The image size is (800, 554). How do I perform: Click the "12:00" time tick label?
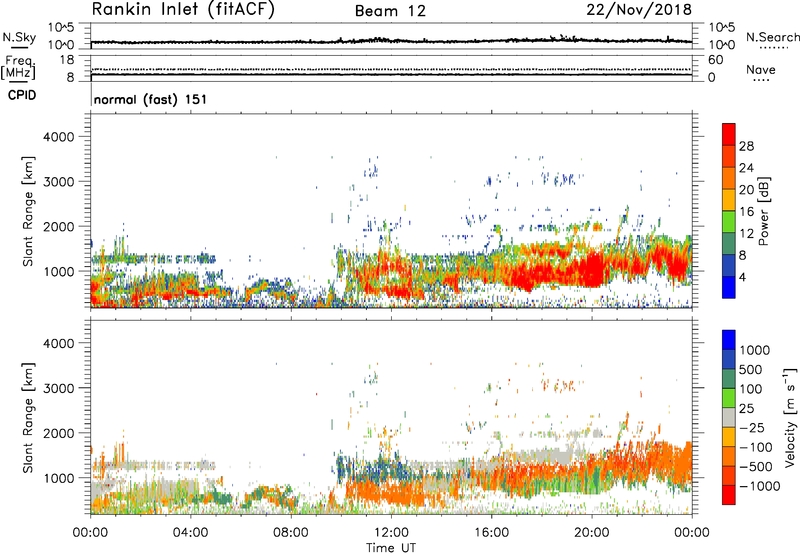(x=391, y=533)
